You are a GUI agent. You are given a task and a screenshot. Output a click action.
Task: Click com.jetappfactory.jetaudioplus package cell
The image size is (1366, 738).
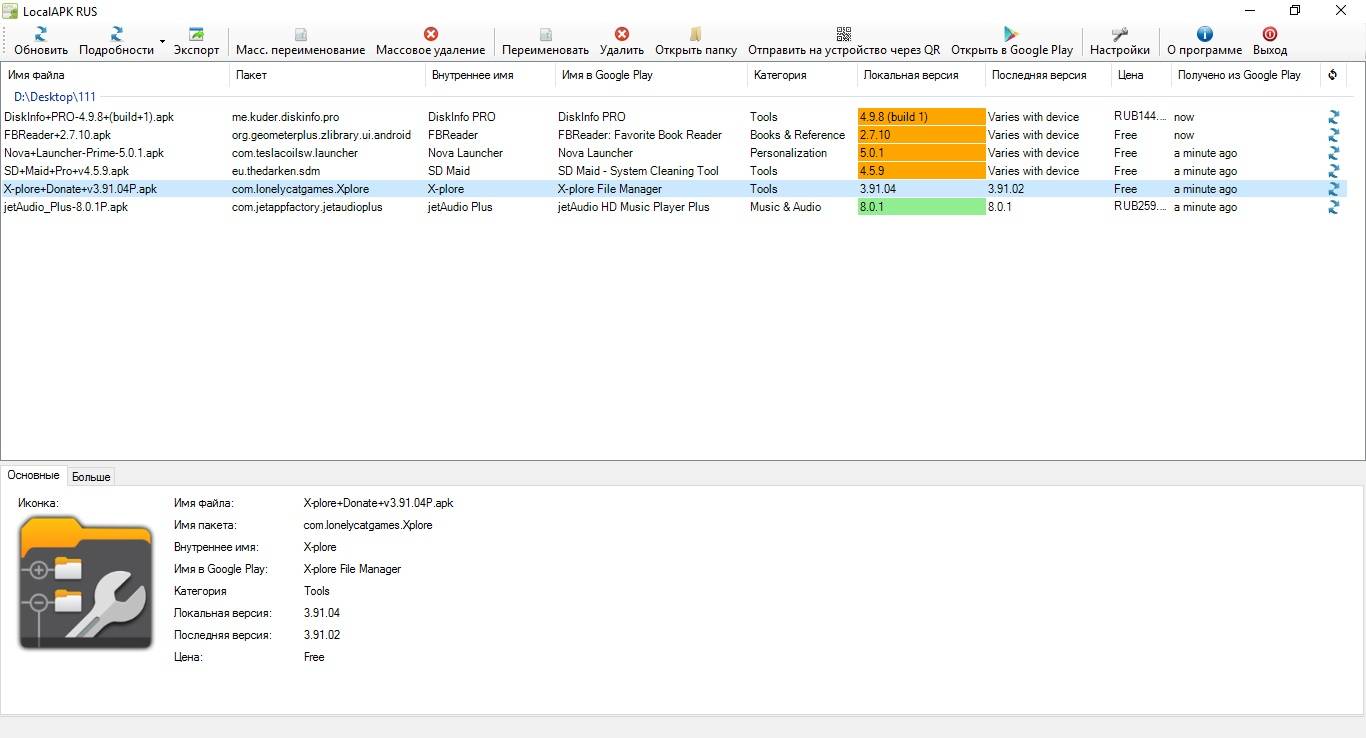pos(307,207)
